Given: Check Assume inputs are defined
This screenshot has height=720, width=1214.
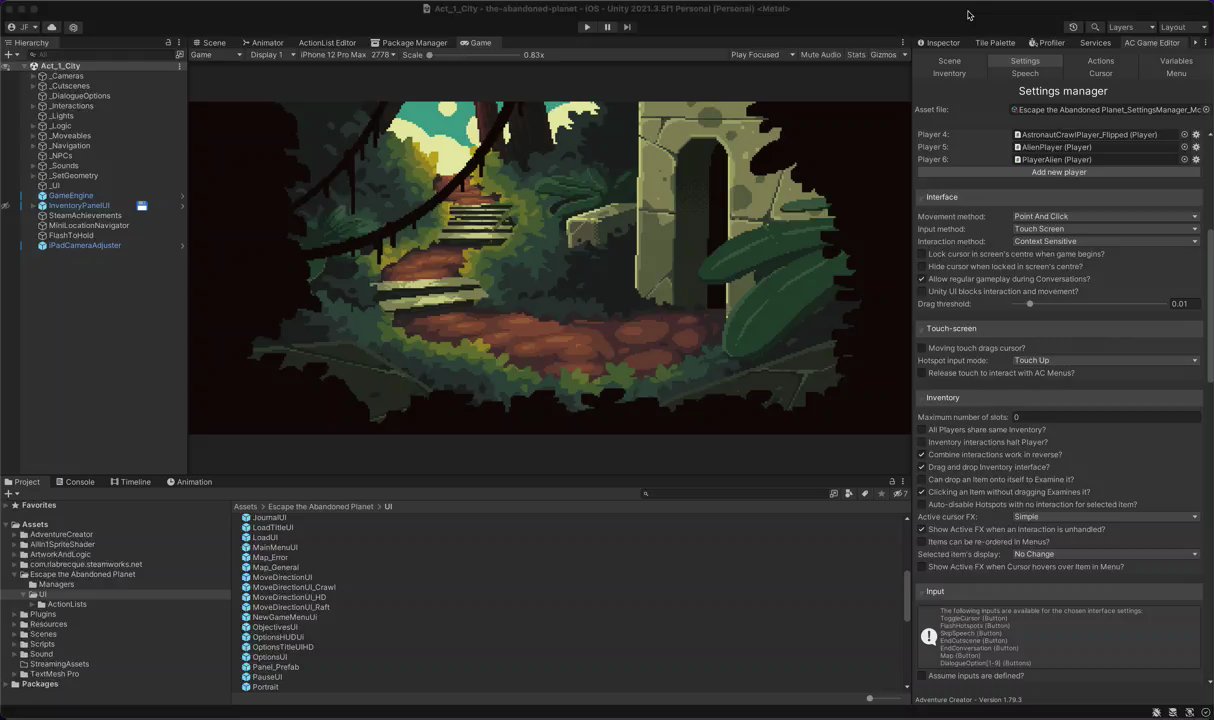Looking at the screenshot, I should click(x=922, y=676).
